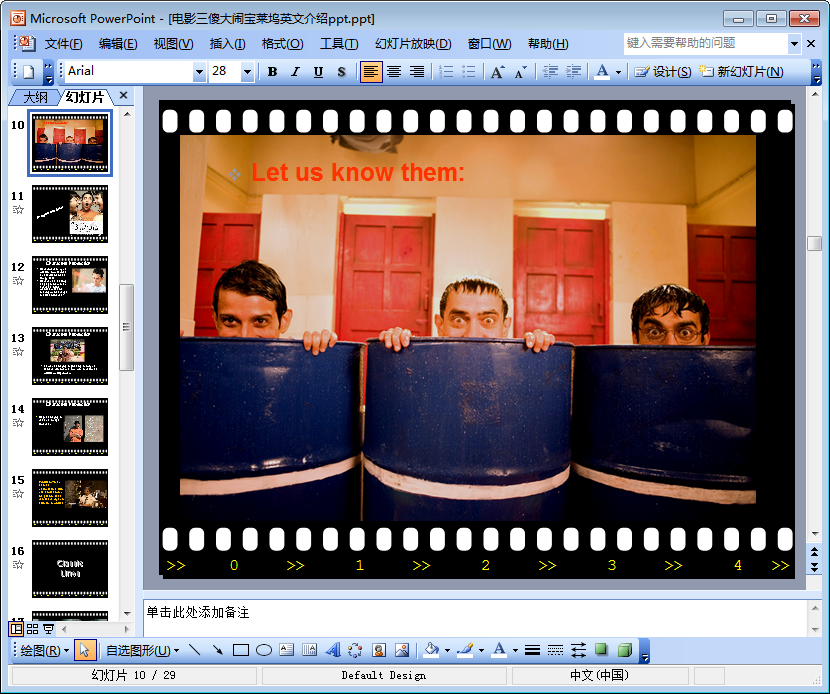Click 新幻灯片(N) to add a slide

click(741, 71)
